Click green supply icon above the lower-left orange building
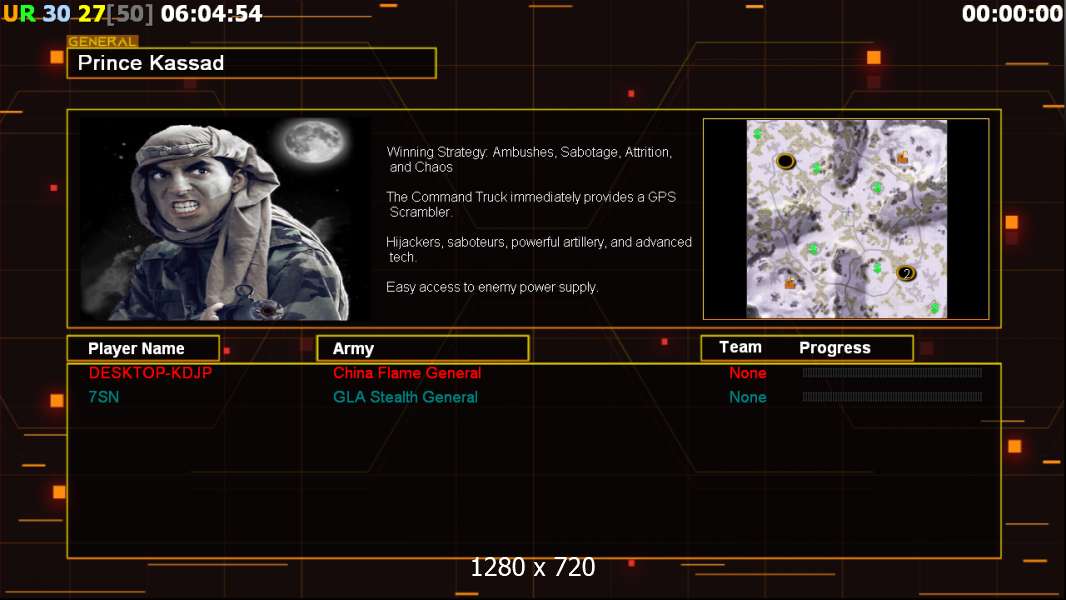This screenshot has height=600, width=1066. tap(813, 249)
